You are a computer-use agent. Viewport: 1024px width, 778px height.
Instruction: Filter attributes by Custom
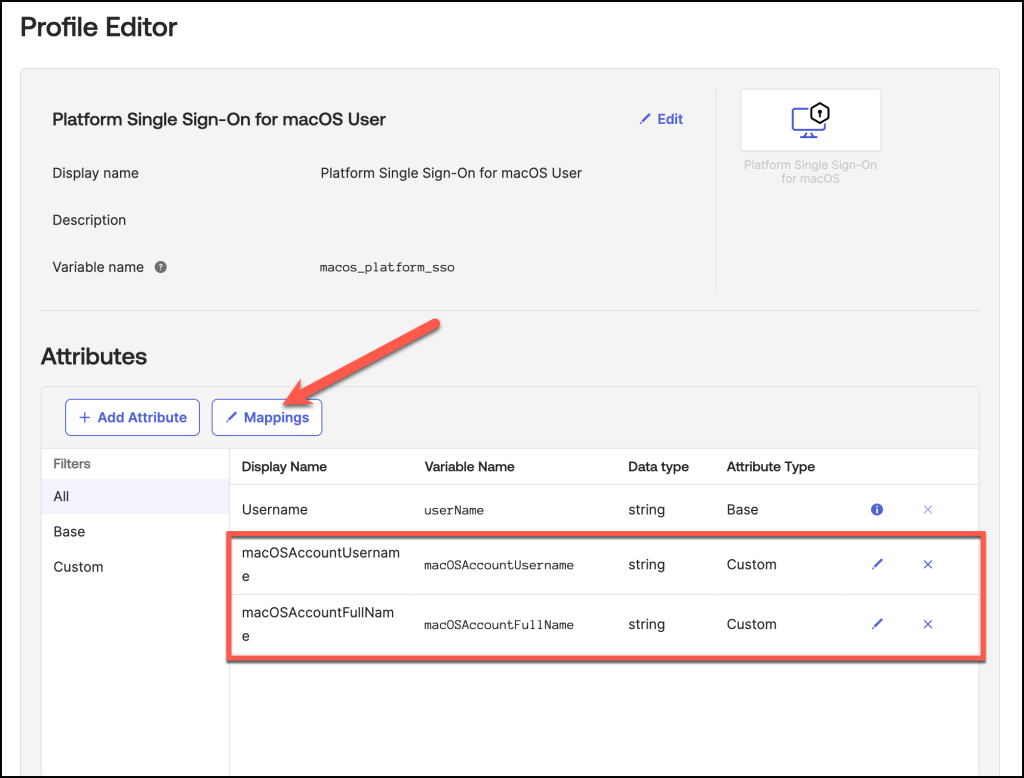pos(78,567)
